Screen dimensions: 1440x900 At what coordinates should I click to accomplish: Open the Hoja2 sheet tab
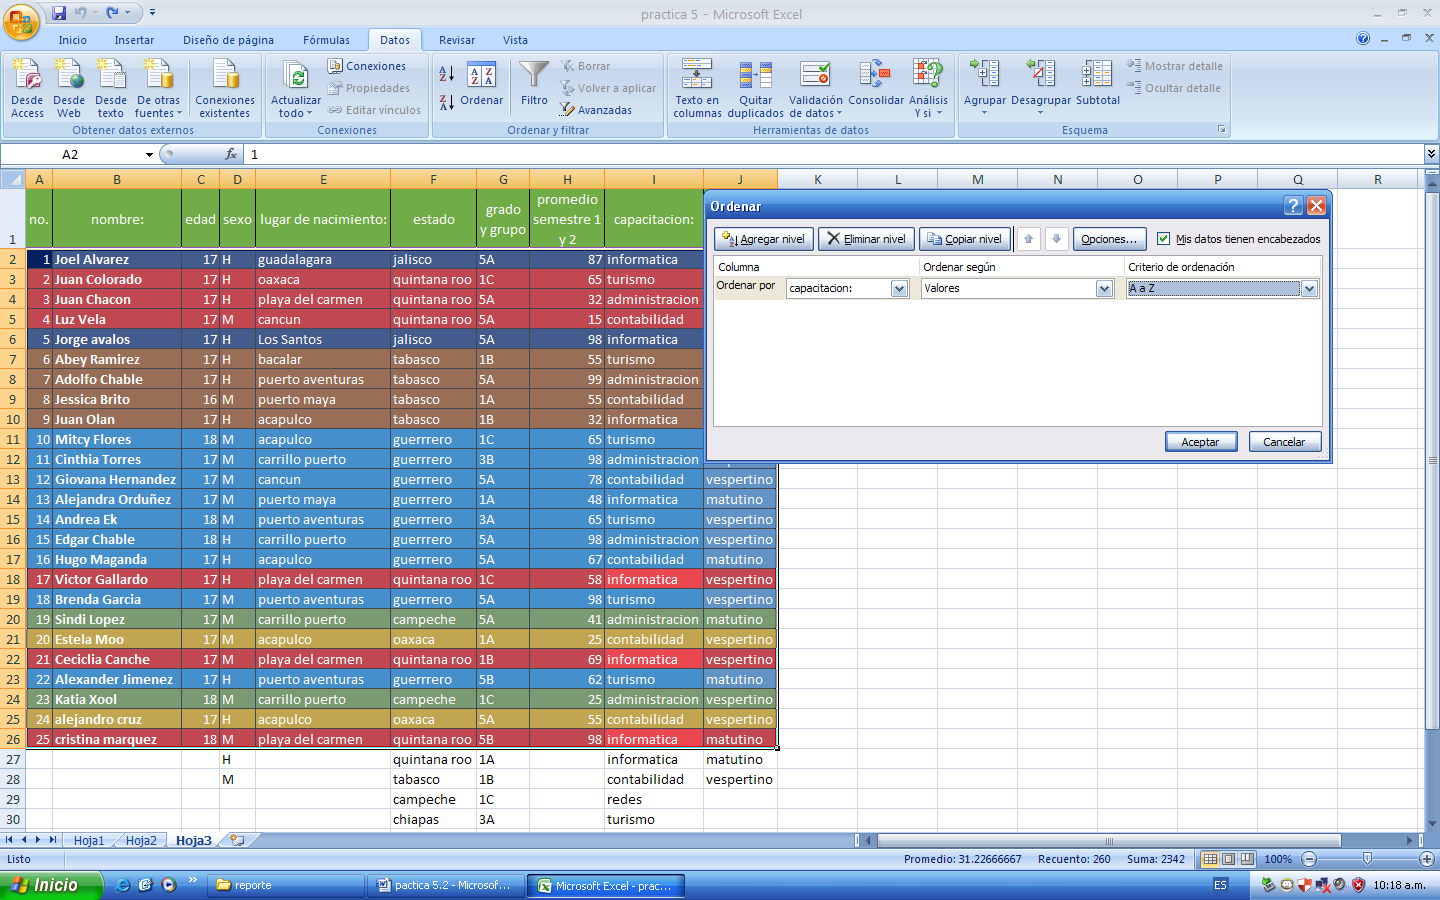tap(140, 840)
